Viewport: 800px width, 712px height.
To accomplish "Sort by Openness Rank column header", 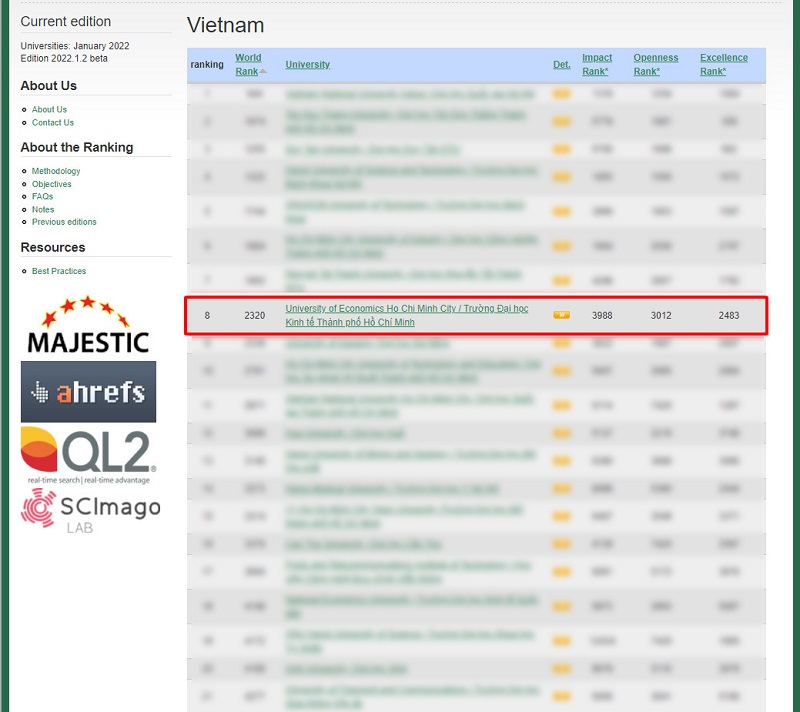I will pos(655,64).
